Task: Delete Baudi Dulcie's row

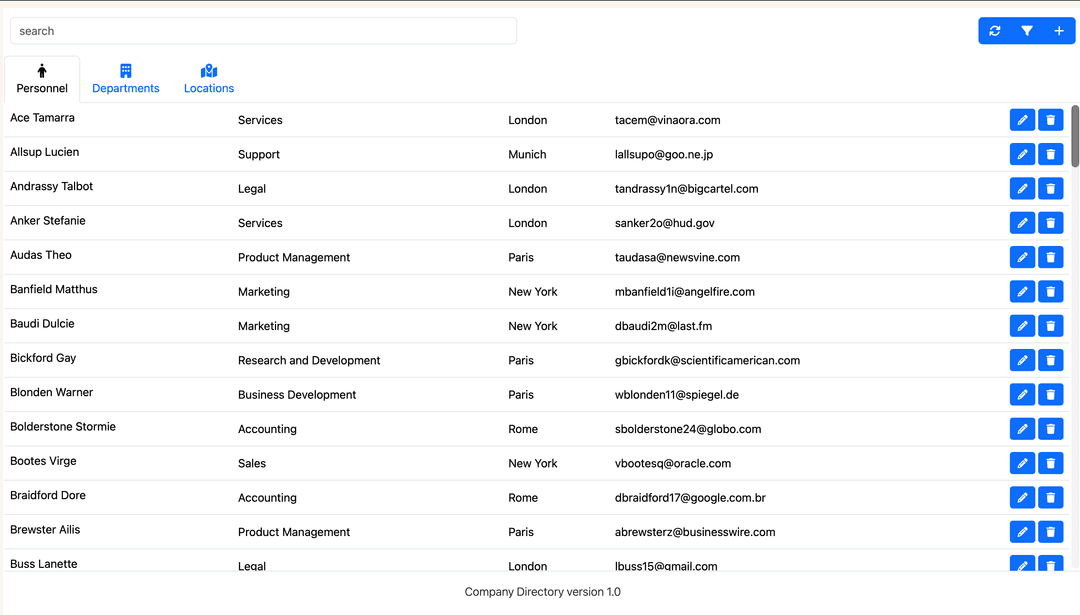Action: click(1050, 326)
